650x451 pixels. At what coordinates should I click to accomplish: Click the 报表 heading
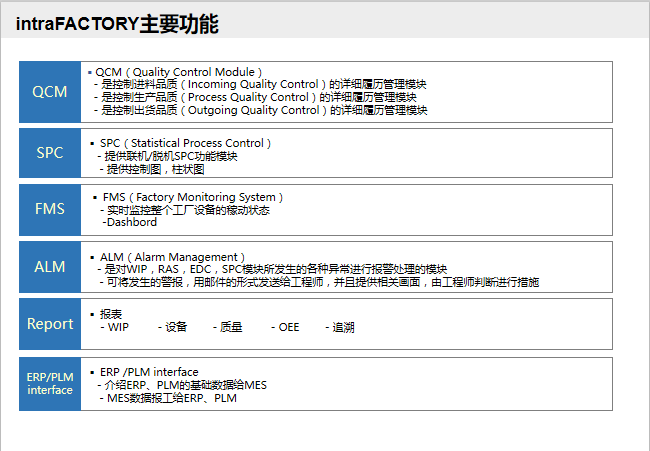tap(111, 314)
